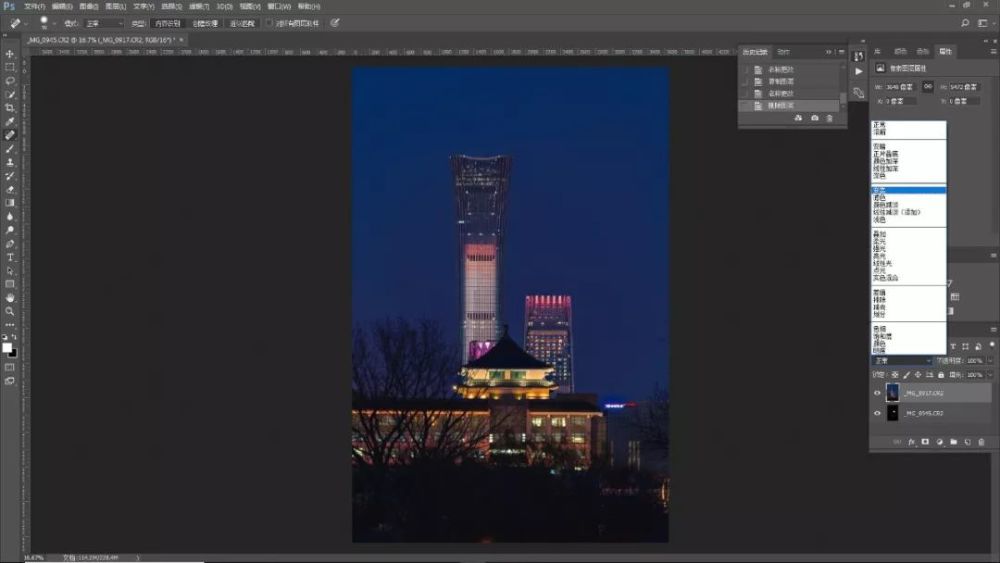Select the Crop tool

click(10, 108)
